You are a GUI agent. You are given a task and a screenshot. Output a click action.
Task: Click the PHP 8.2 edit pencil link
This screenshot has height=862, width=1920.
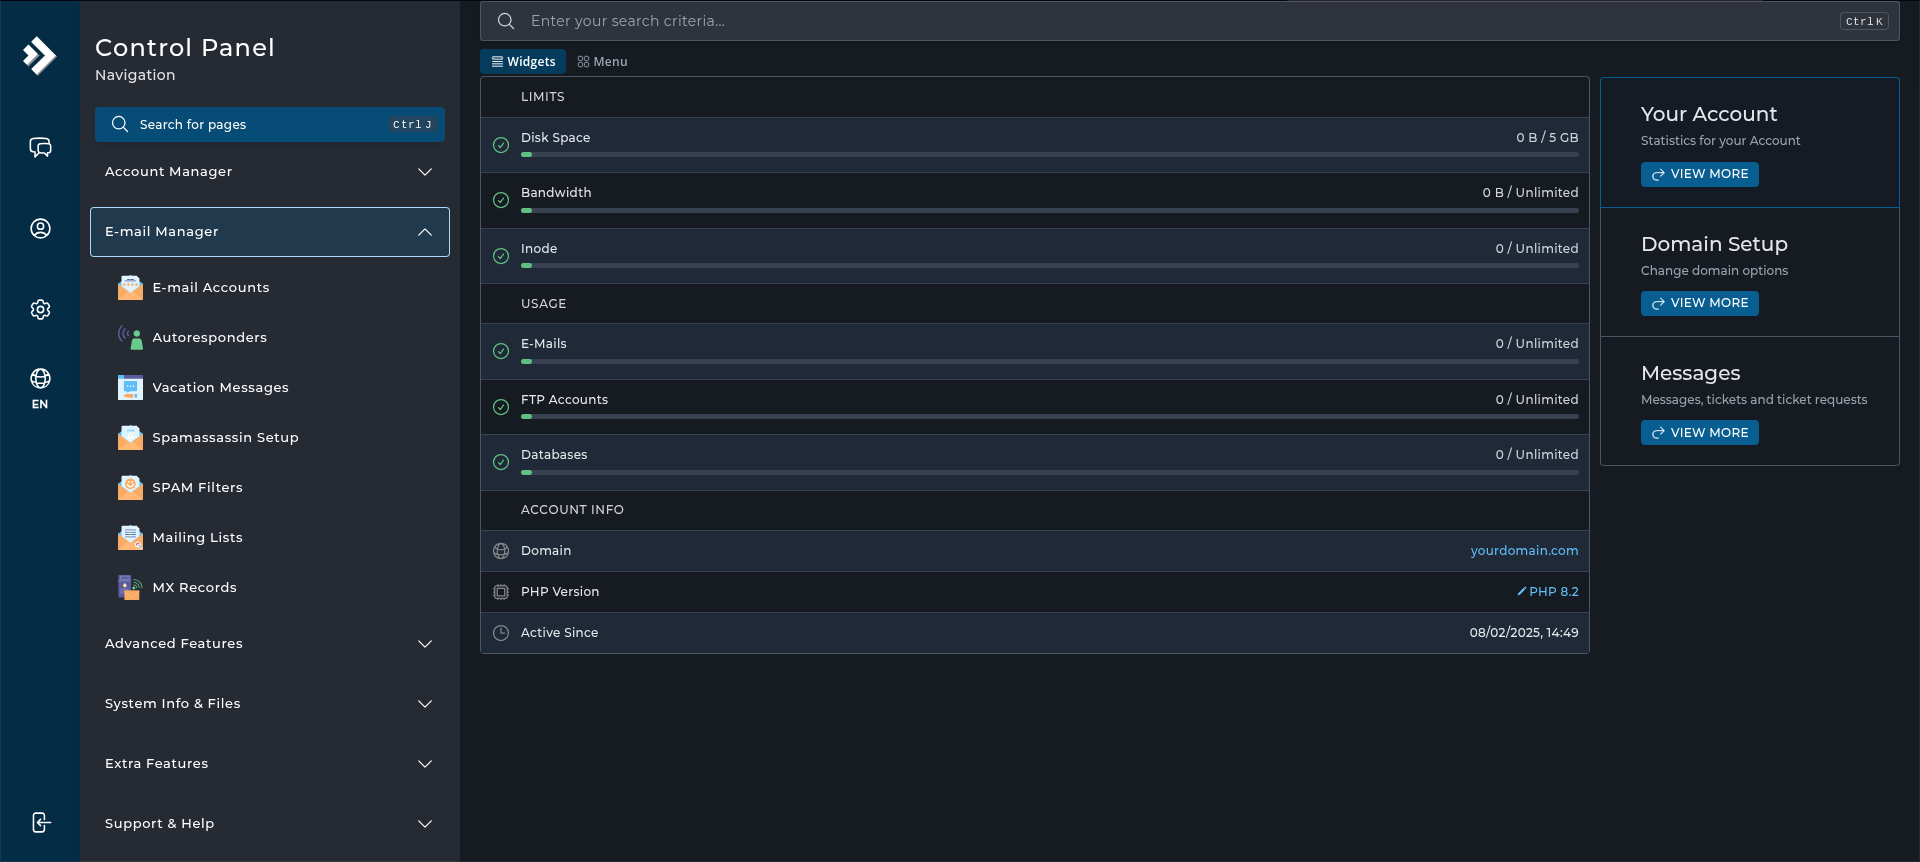click(1547, 592)
